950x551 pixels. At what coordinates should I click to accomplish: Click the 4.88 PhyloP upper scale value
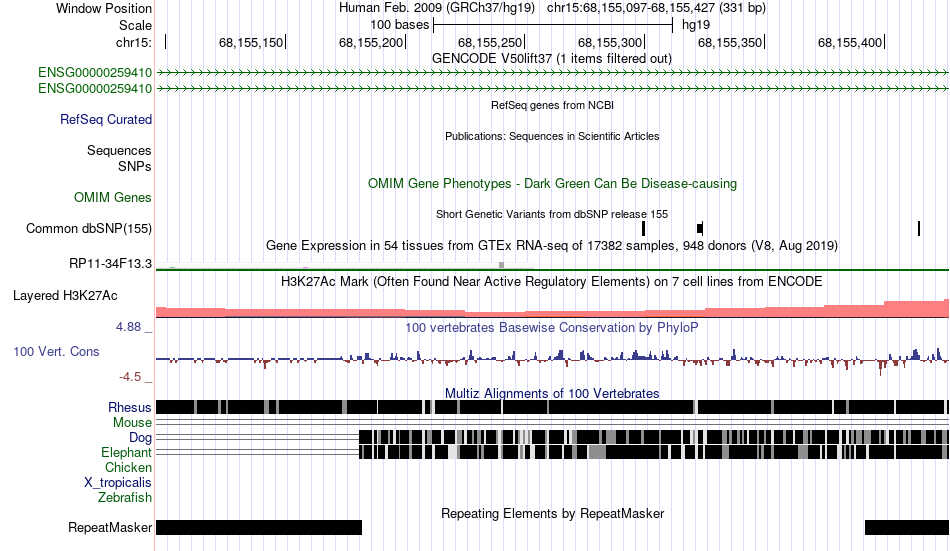pos(128,327)
